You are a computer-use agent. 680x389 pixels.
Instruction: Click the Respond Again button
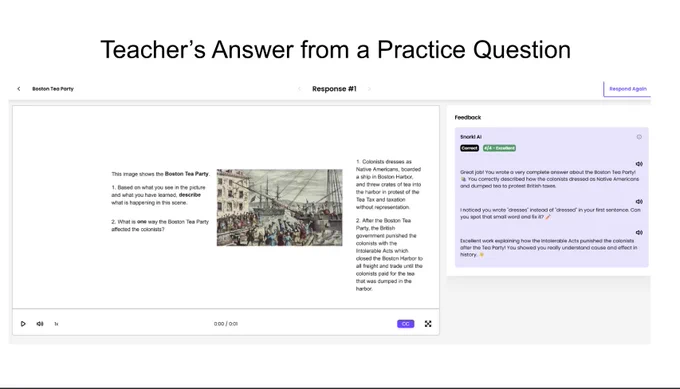pyautogui.click(x=628, y=89)
